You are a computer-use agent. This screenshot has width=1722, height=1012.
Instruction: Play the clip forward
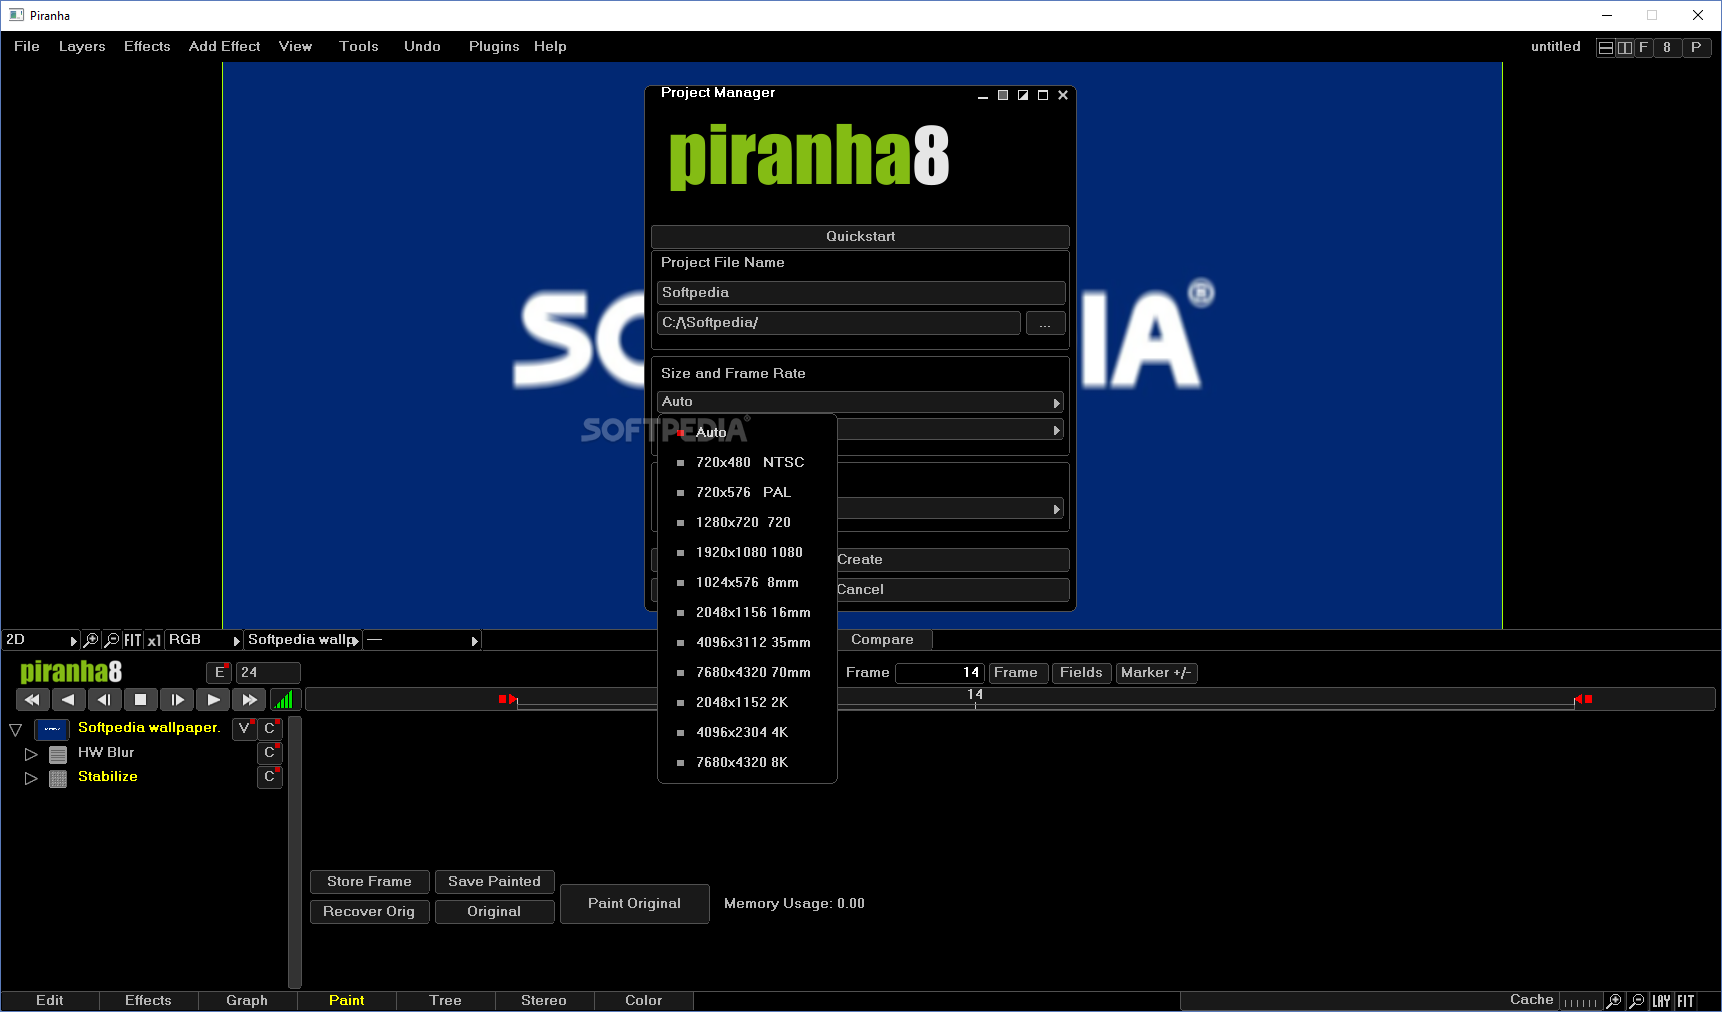[213, 700]
